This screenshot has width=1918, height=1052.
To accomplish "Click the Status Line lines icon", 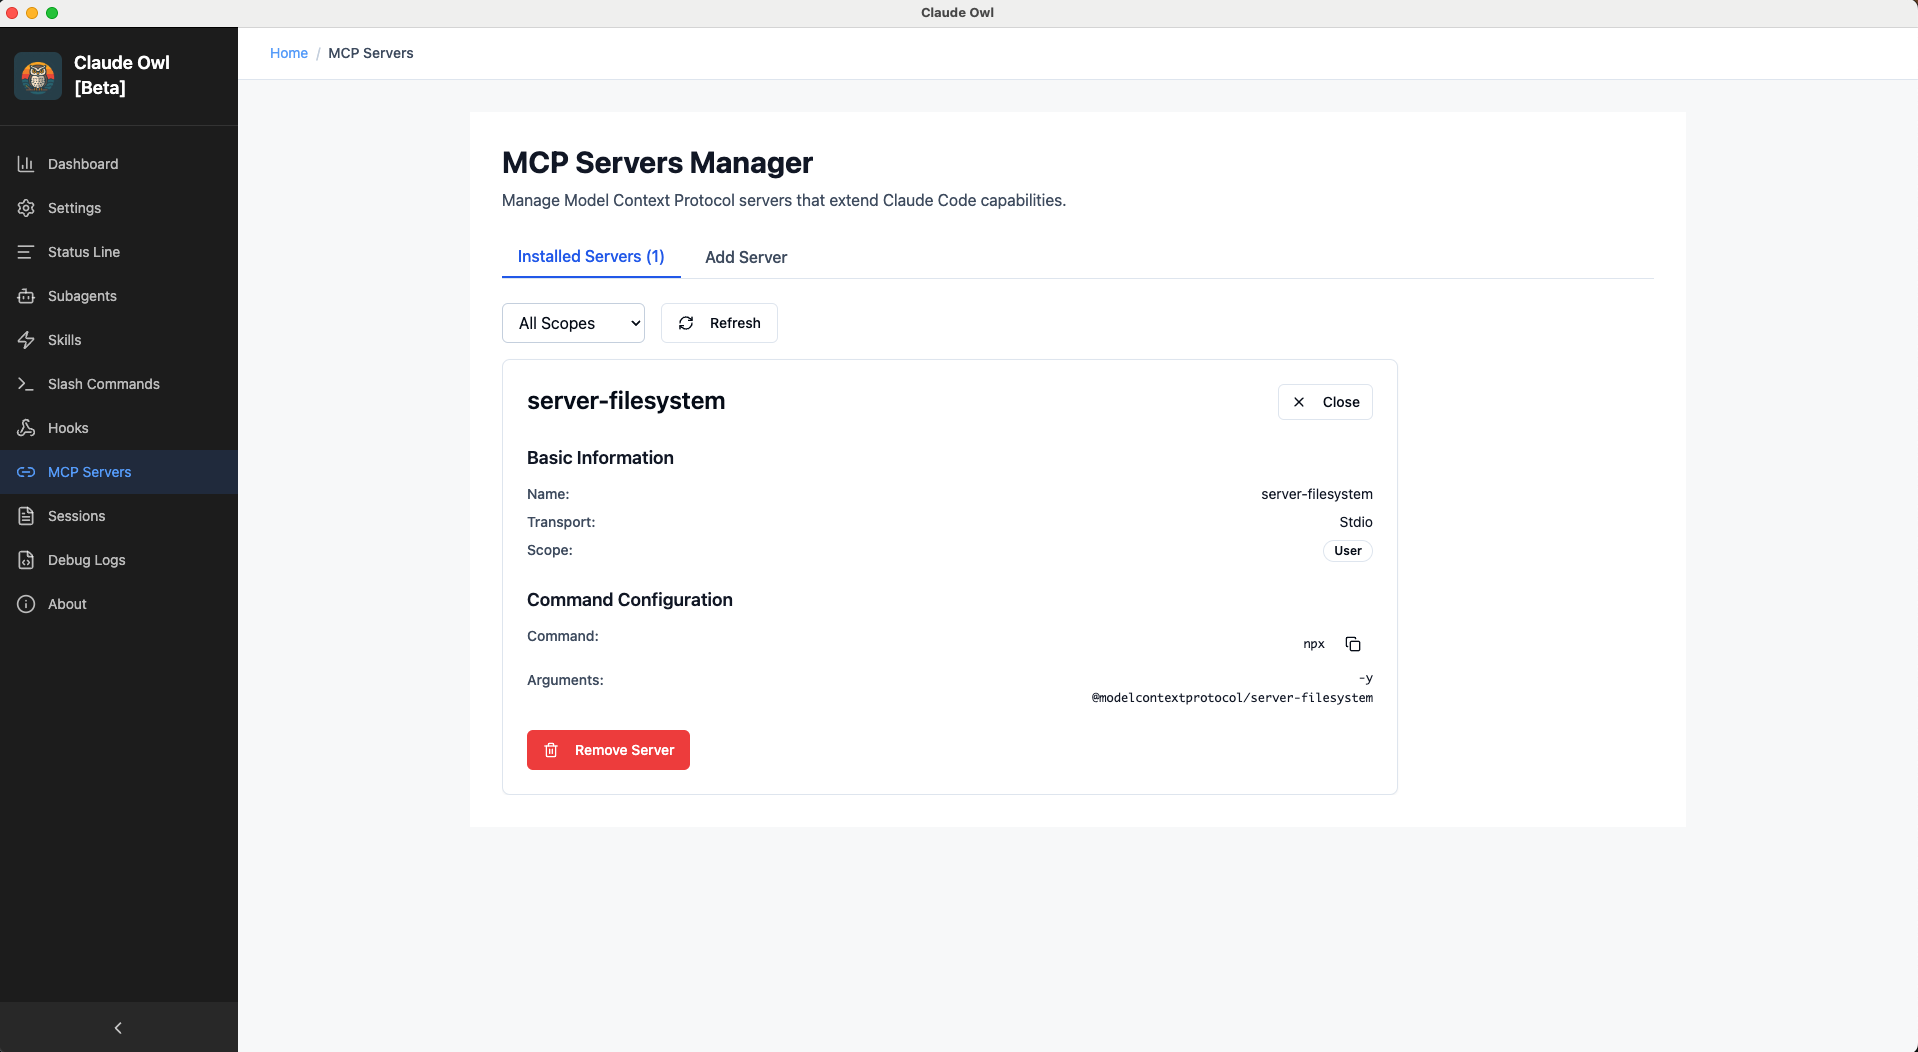I will tap(26, 252).
